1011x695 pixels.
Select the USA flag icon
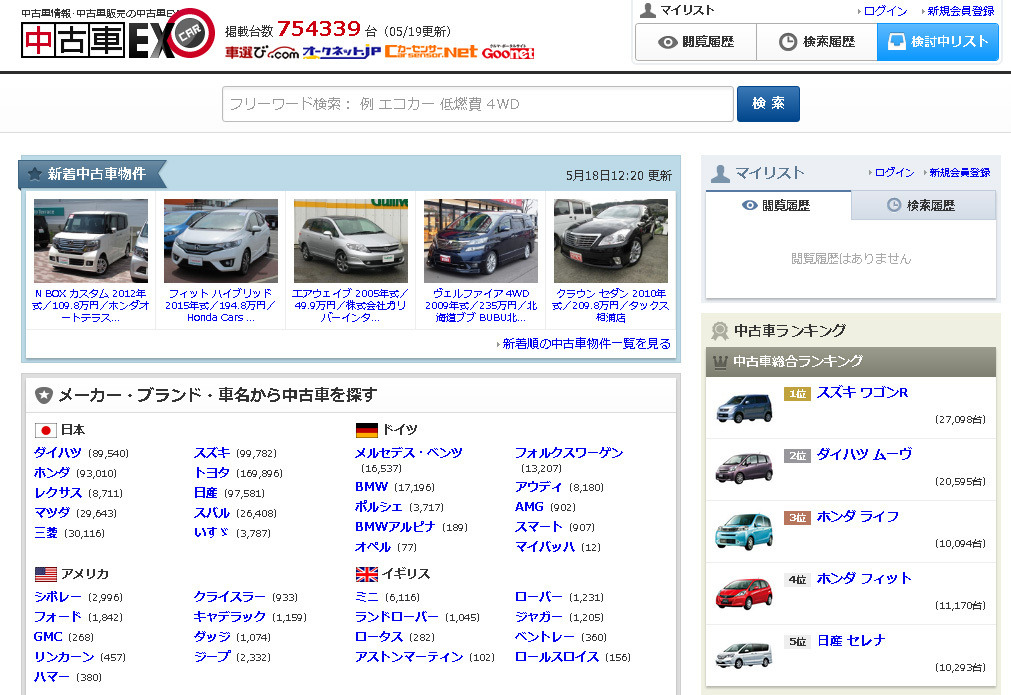click(46, 574)
